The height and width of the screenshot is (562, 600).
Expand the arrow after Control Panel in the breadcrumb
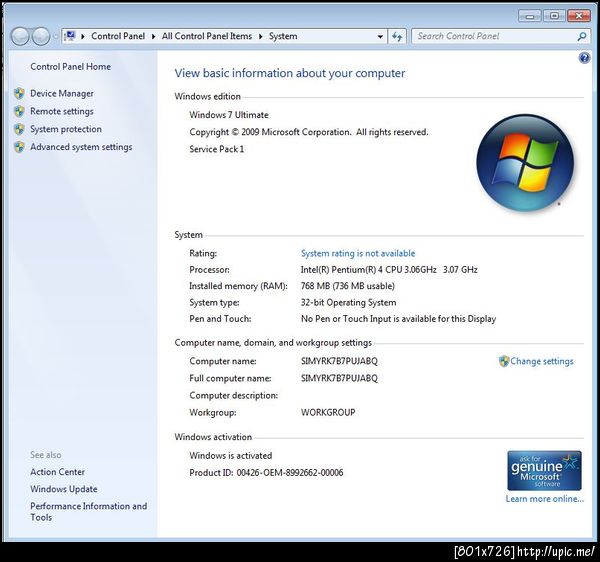click(x=153, y=36)
